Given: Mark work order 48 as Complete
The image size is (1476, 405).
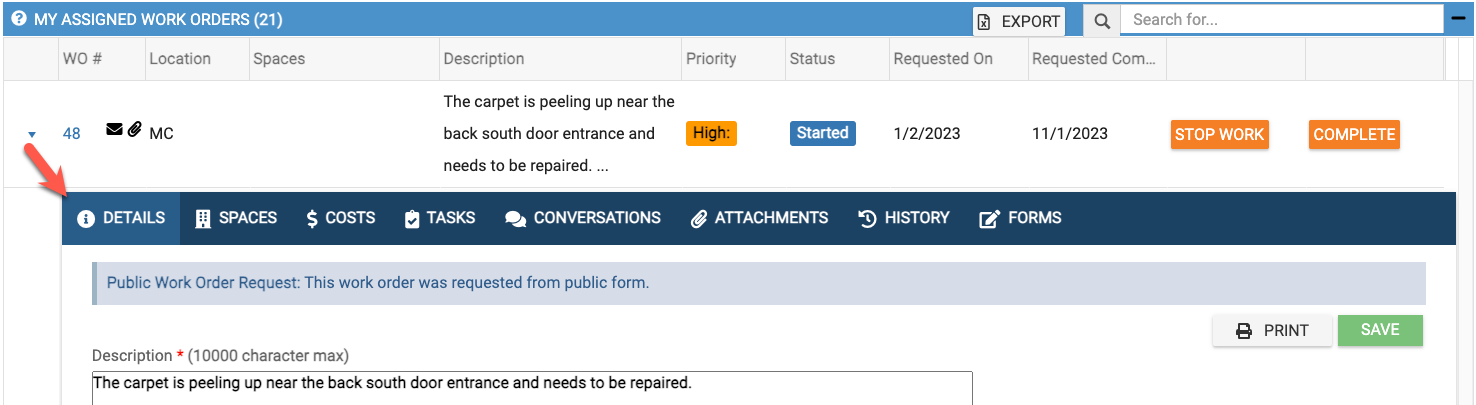Looking at the screenshot, I should click(1354, 135).
